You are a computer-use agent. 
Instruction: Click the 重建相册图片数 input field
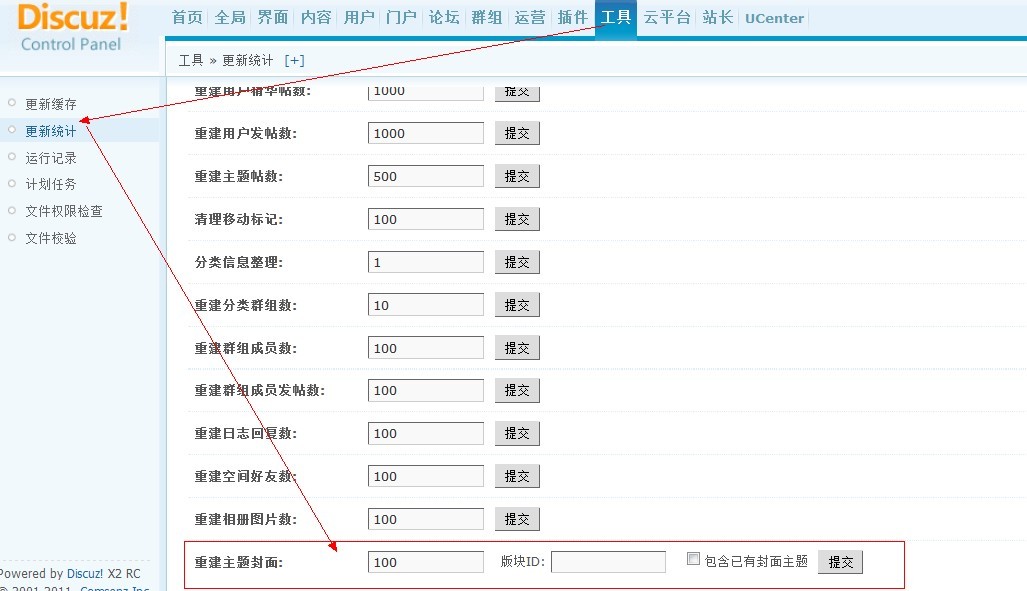click(x=426, y=520)
